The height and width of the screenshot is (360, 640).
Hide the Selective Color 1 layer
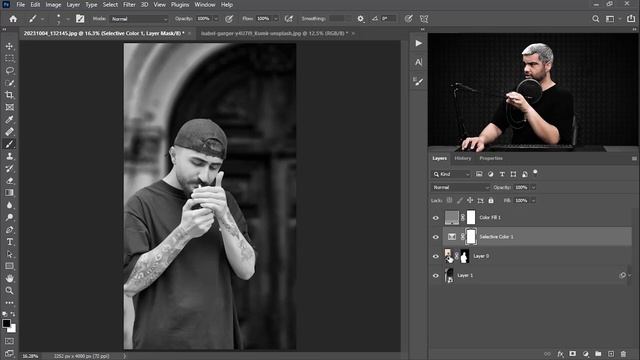coord(436,237)
